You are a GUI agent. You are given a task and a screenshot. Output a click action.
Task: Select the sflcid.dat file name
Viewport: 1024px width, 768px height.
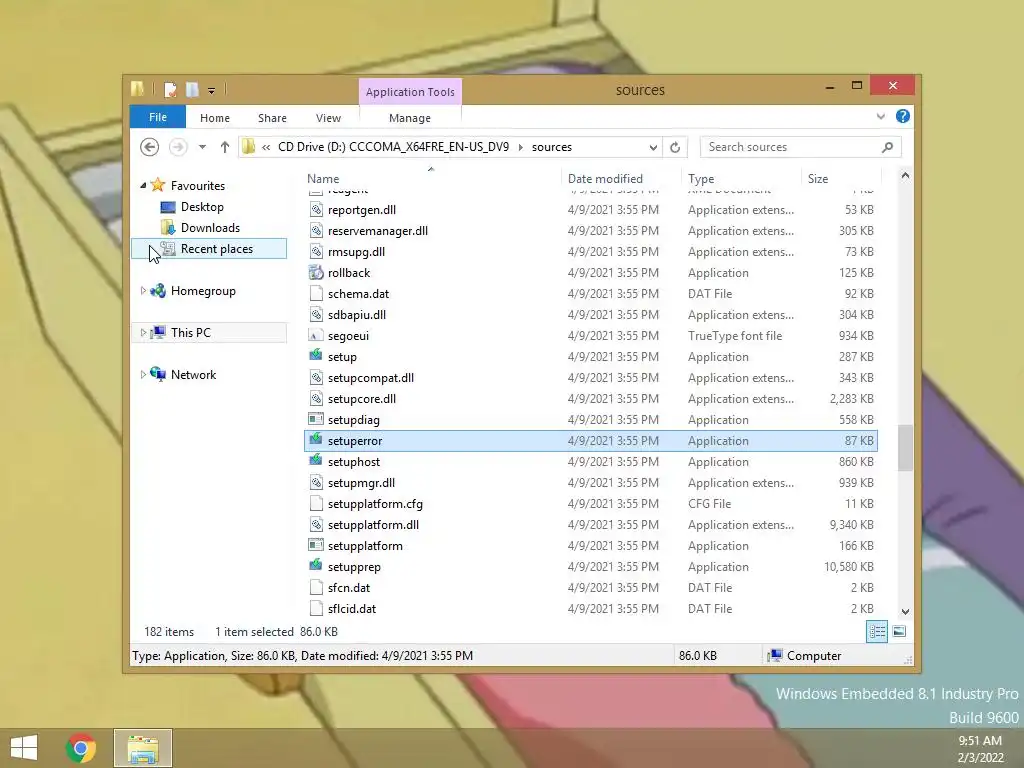[x=352, y=609]
